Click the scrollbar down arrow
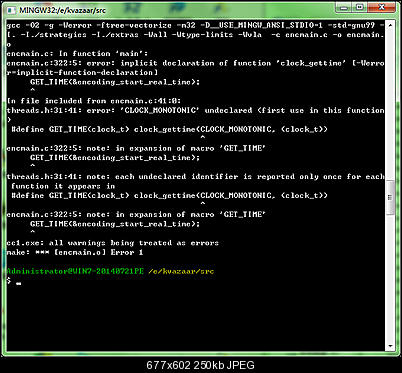Viewport: 402px width, 373px height. click(391, 346)
